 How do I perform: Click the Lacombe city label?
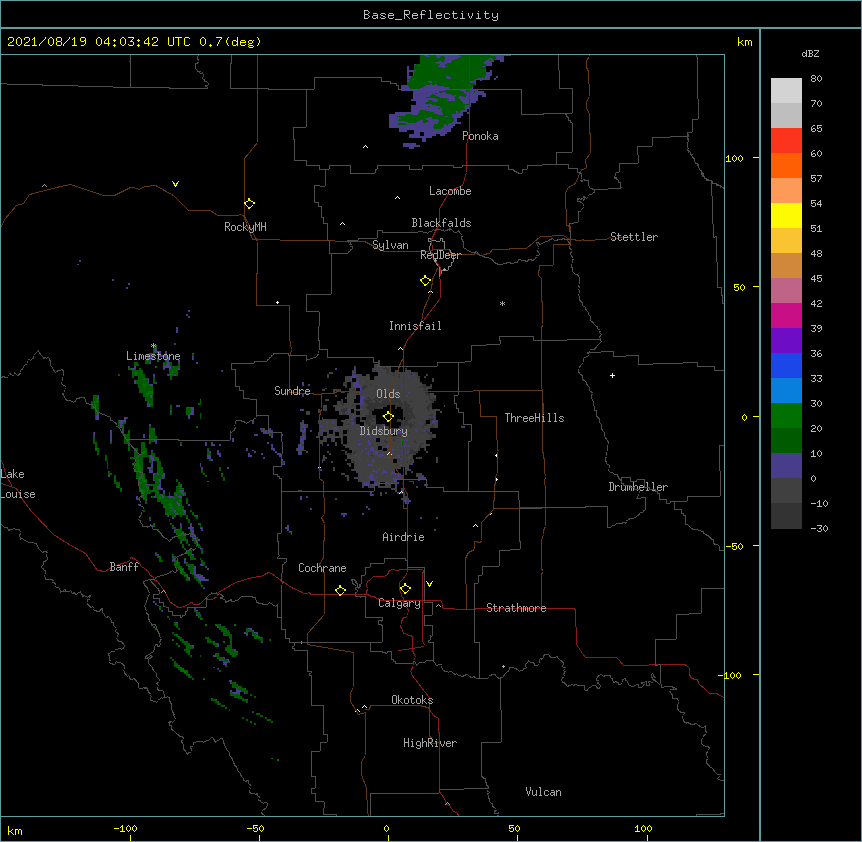pyautogui.click(x=450, y=191)
